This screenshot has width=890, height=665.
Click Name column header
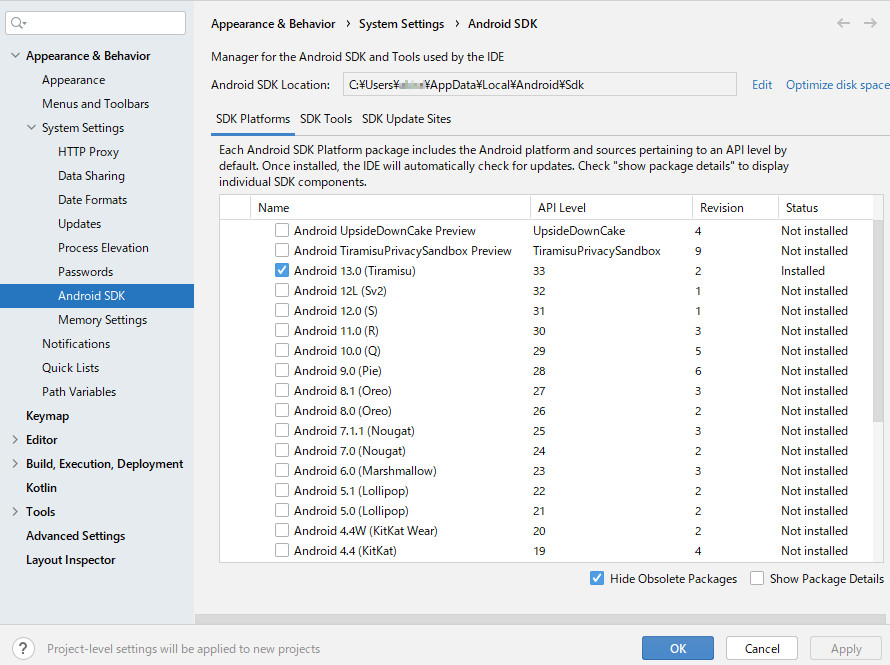(x=390, y=208)
